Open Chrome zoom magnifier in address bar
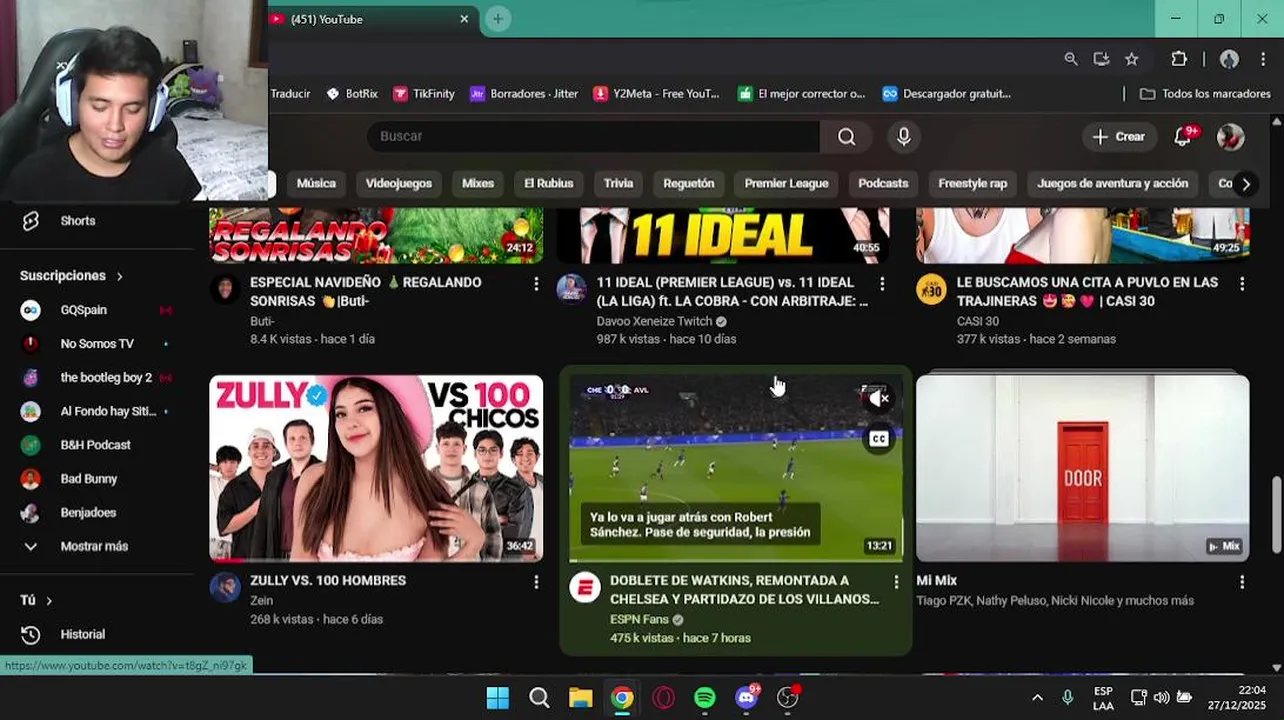This screenshot has width=1284, height=720. pos(1071,59)
